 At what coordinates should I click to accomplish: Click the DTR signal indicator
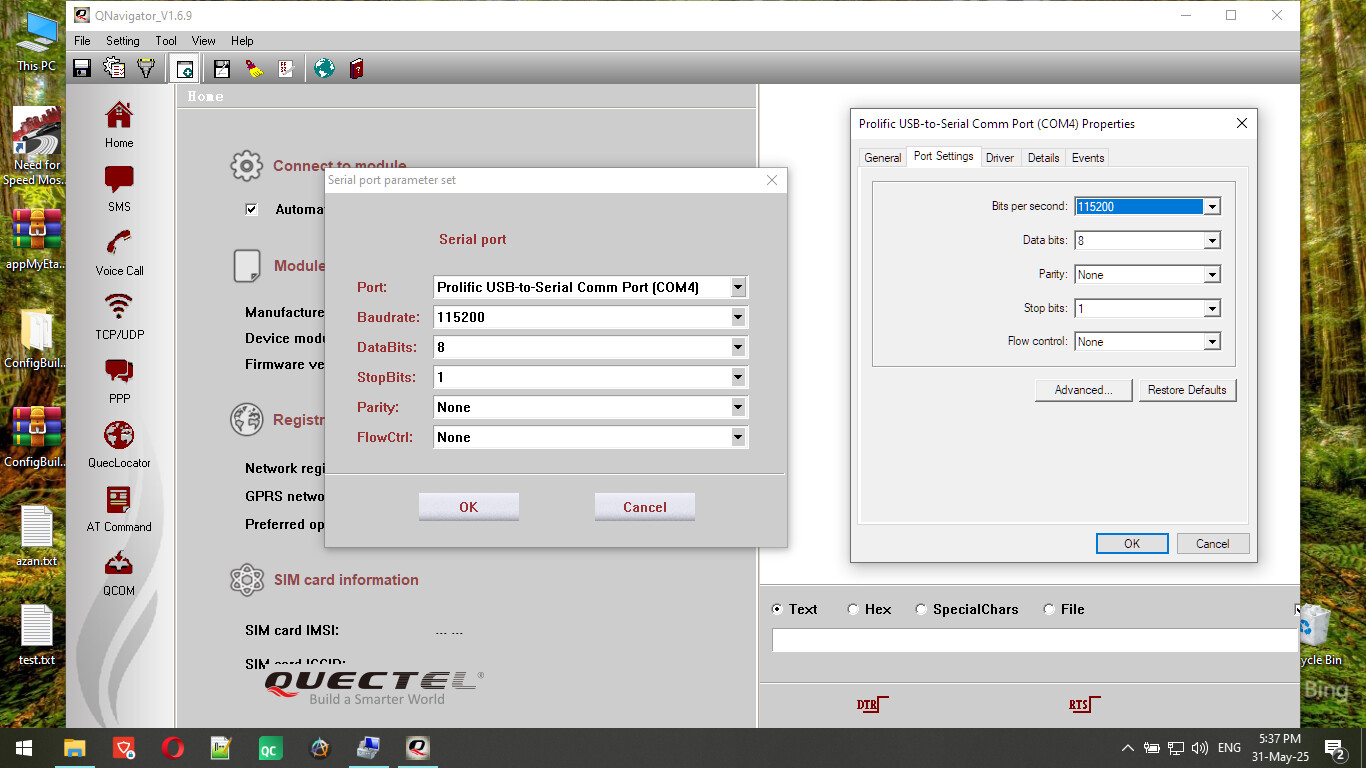point(872,705)
